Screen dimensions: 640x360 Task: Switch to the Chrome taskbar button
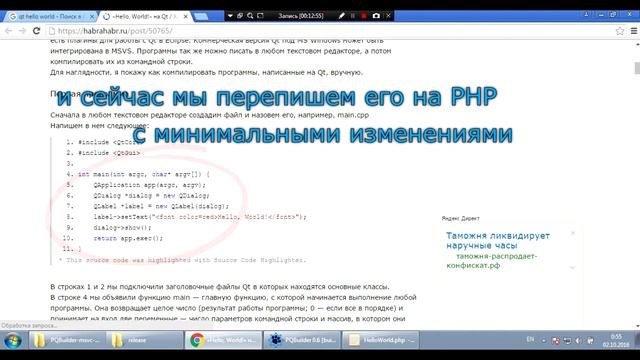click(223, 340)
